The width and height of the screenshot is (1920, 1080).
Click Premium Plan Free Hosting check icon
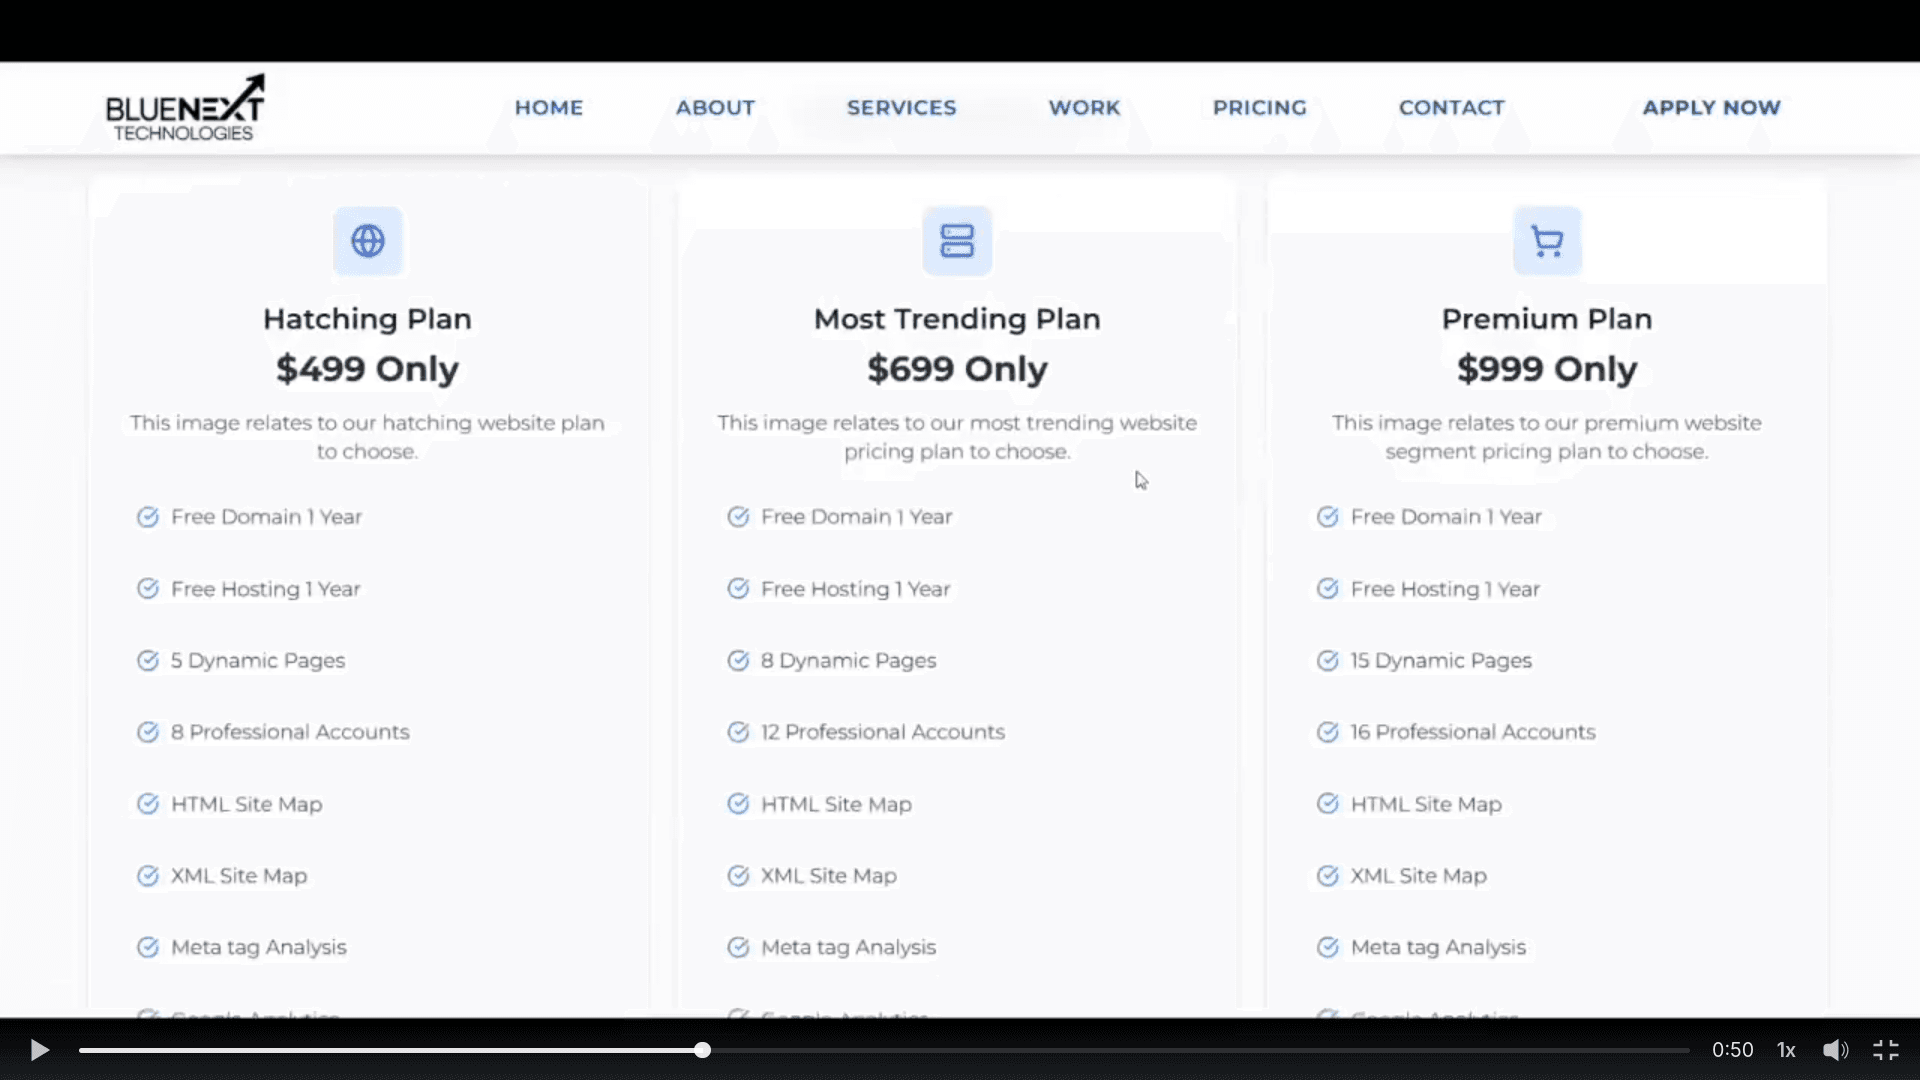(x=1328, y=589)
